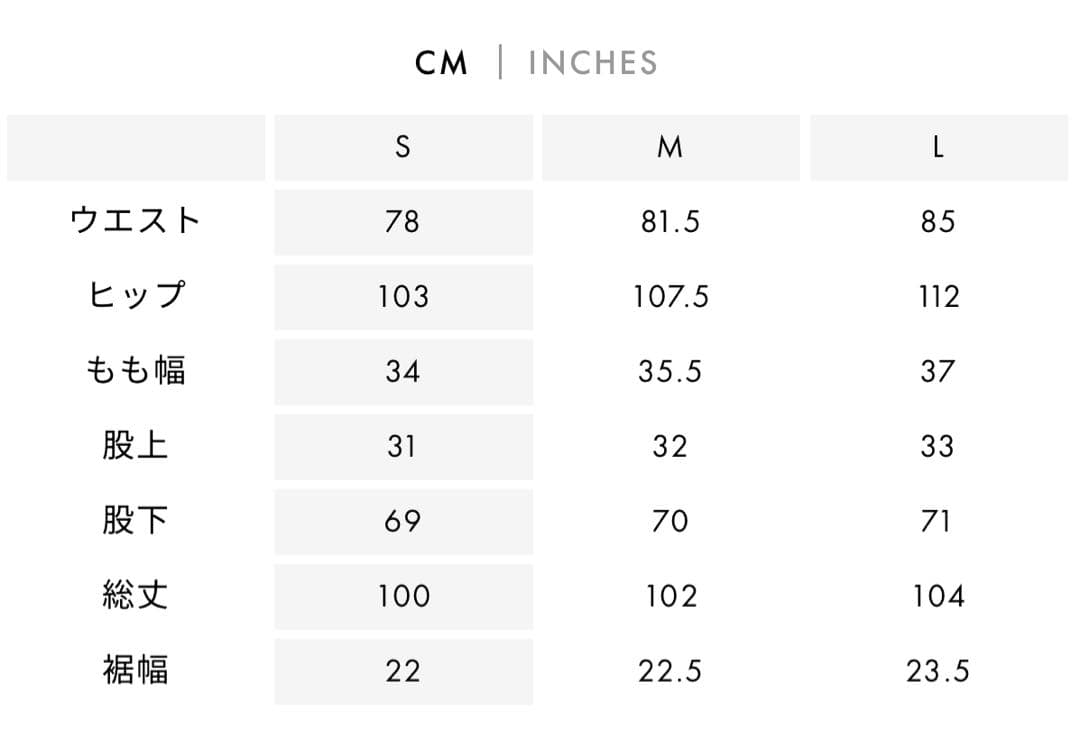1080x743 pixels.
Task: Click the thigh width value 35.5
Action: pyautogui.click(x=670, y=372)
